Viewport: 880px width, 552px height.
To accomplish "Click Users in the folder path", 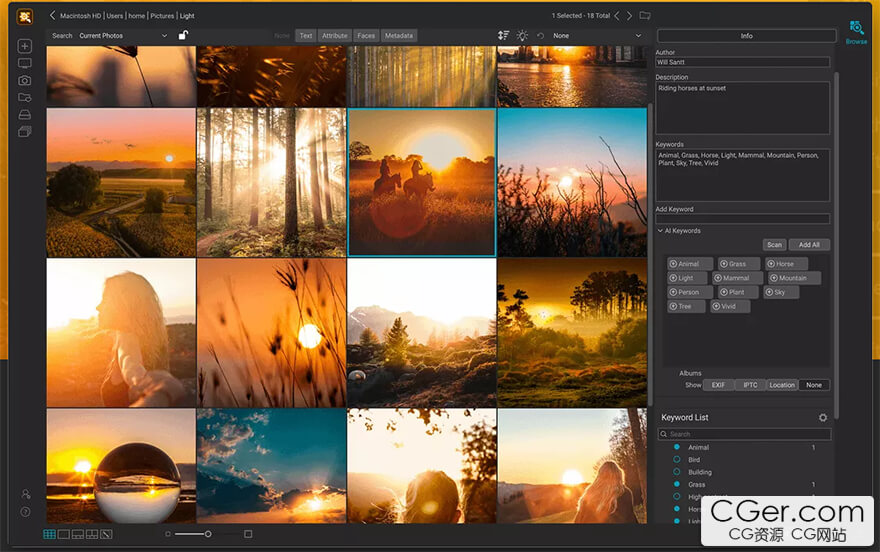I will pyautogui.click(x=114, y=16).
